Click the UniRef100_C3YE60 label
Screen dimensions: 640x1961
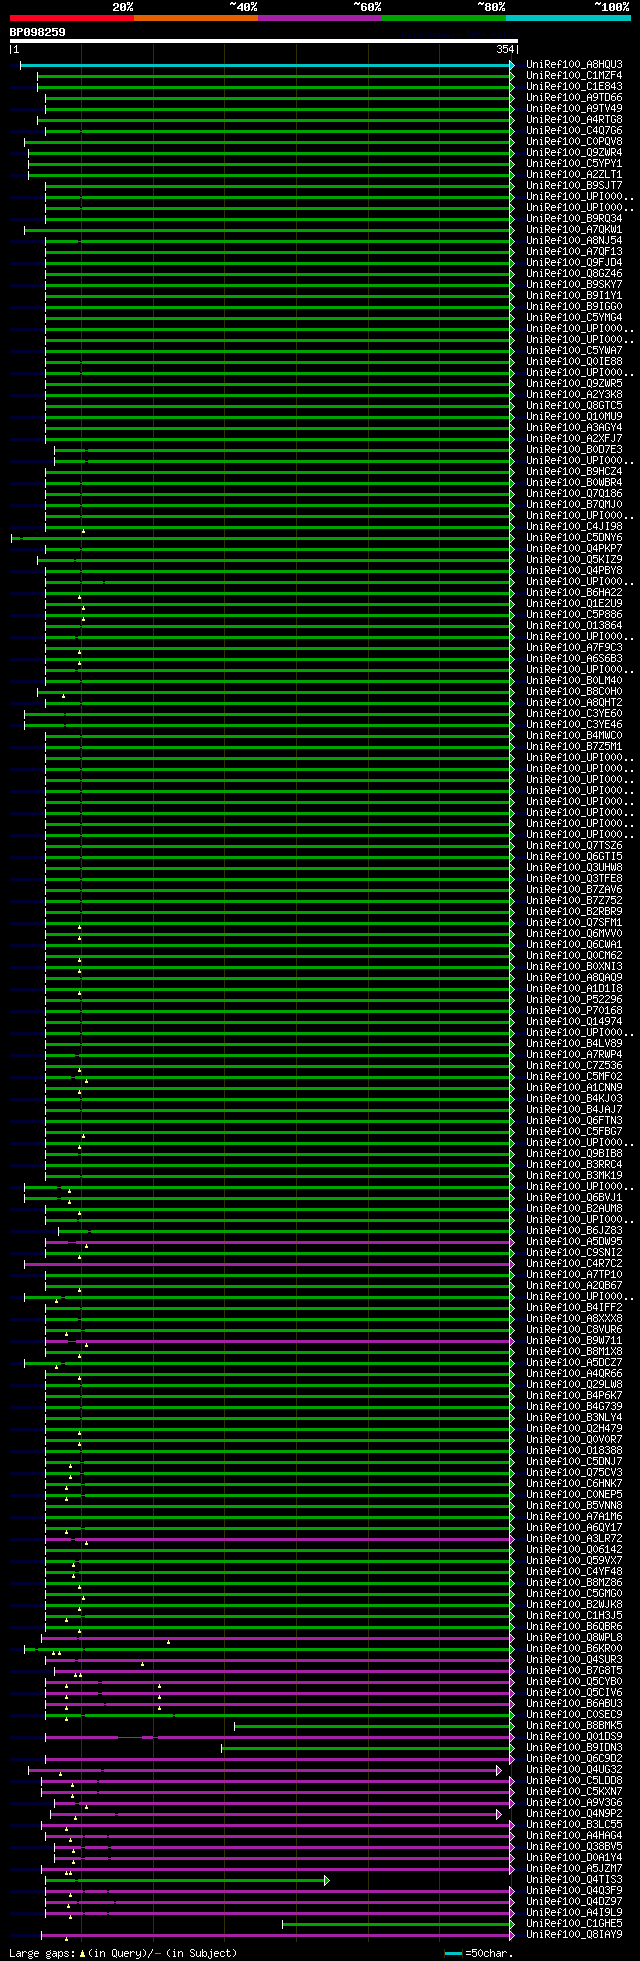point(574,713)
